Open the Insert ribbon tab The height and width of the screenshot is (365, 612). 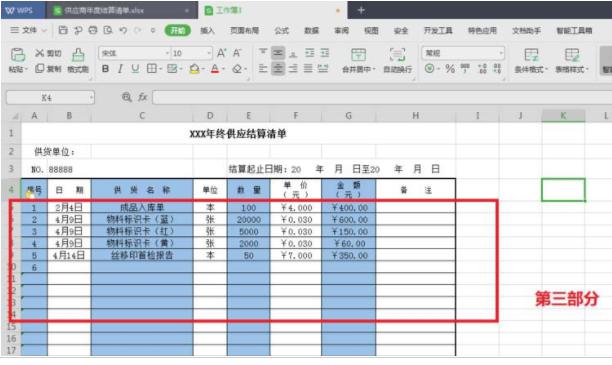click(207, 30)
